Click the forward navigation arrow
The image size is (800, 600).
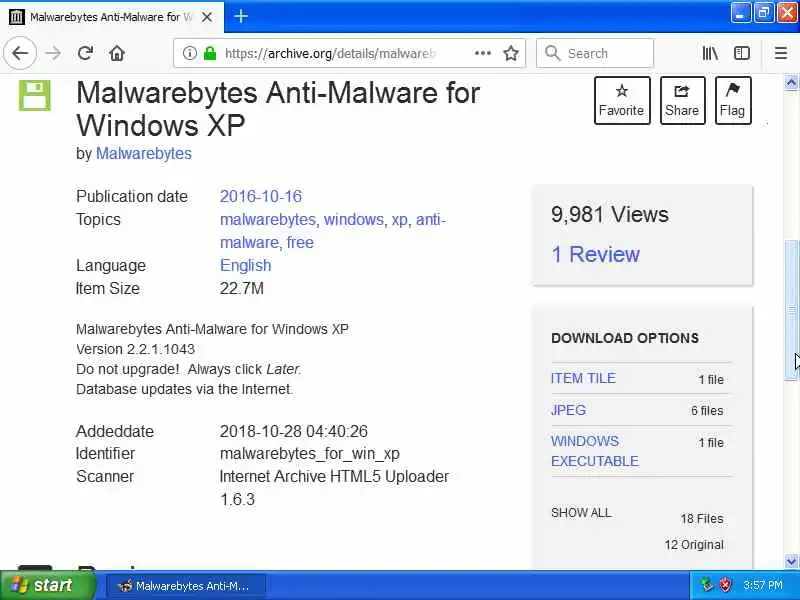[x=53, y=53]
